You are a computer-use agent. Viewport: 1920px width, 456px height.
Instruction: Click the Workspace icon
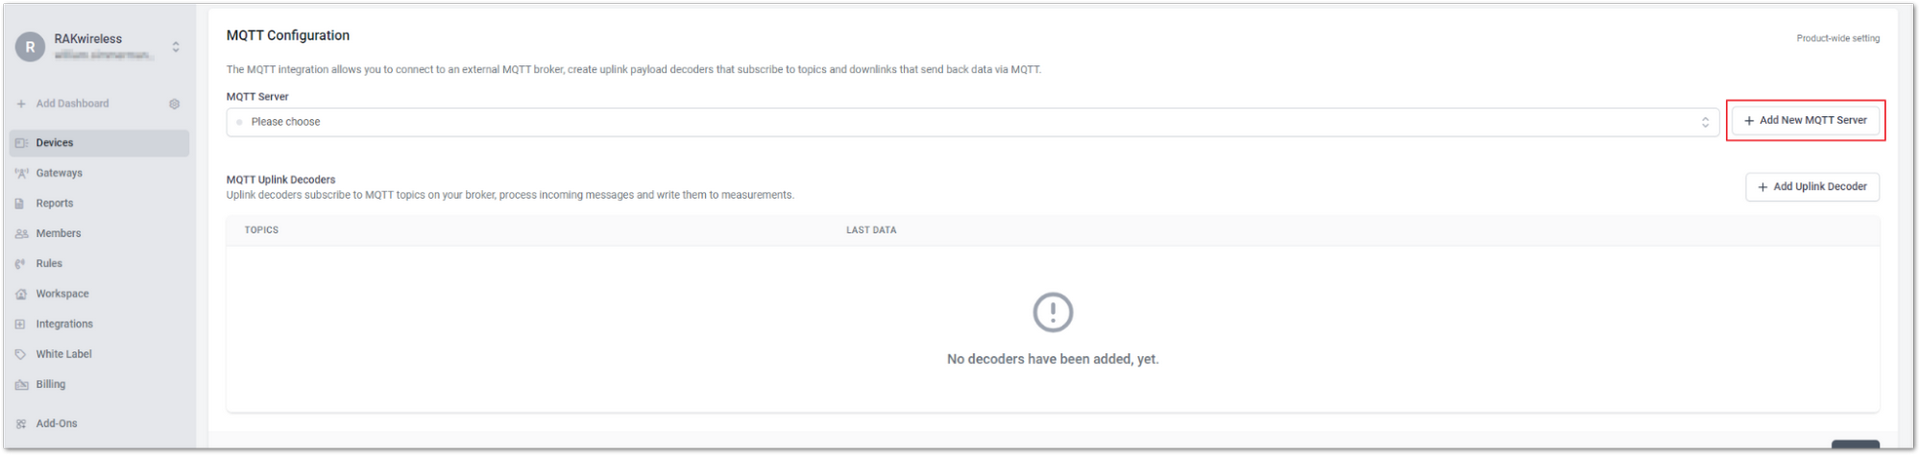[21, 294]
